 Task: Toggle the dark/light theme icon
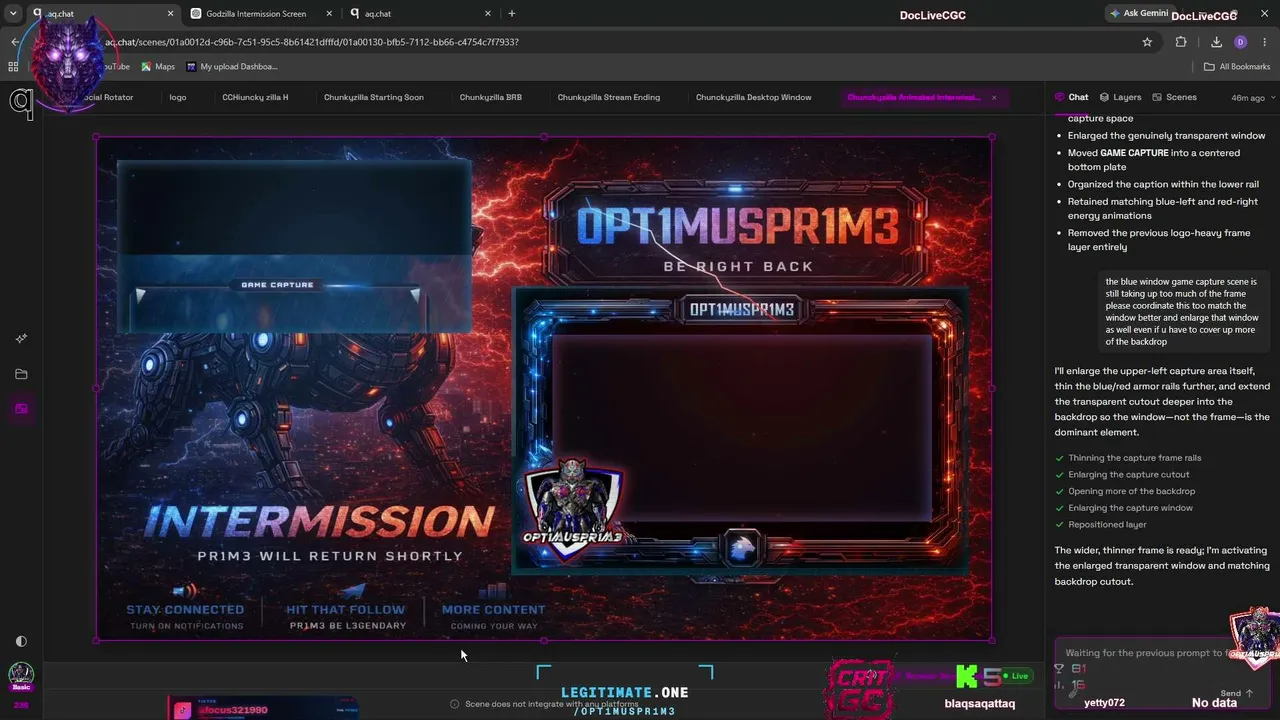[x=21, y=641]
